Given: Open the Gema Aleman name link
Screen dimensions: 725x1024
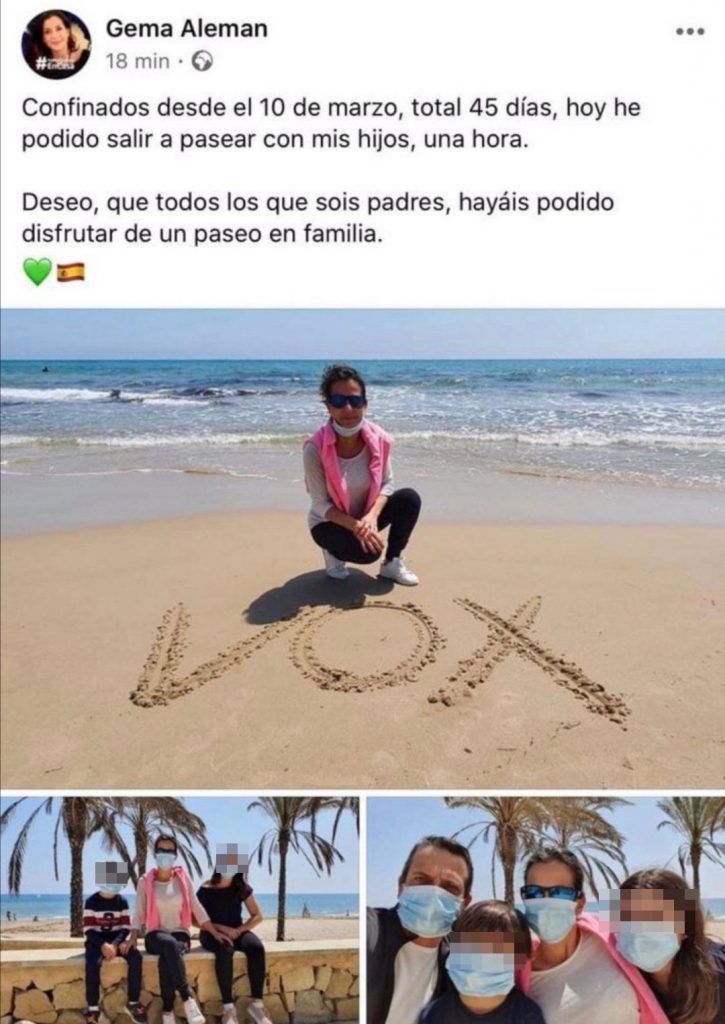Looking at the screenshot, I should [x=187, y=28].
